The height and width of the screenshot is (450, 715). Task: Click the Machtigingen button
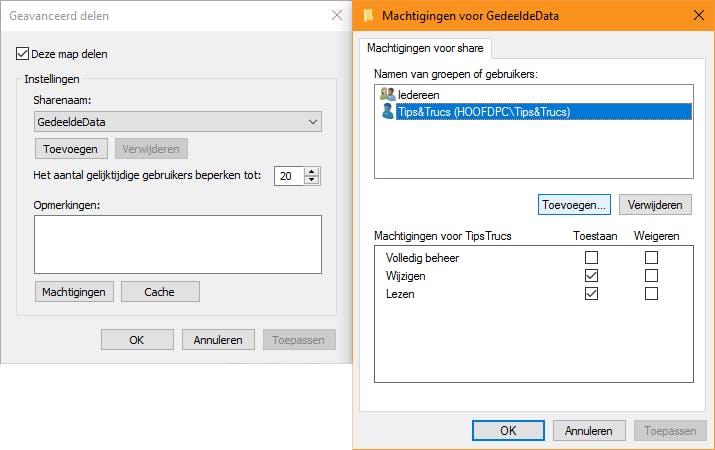[x=74, y=291]
